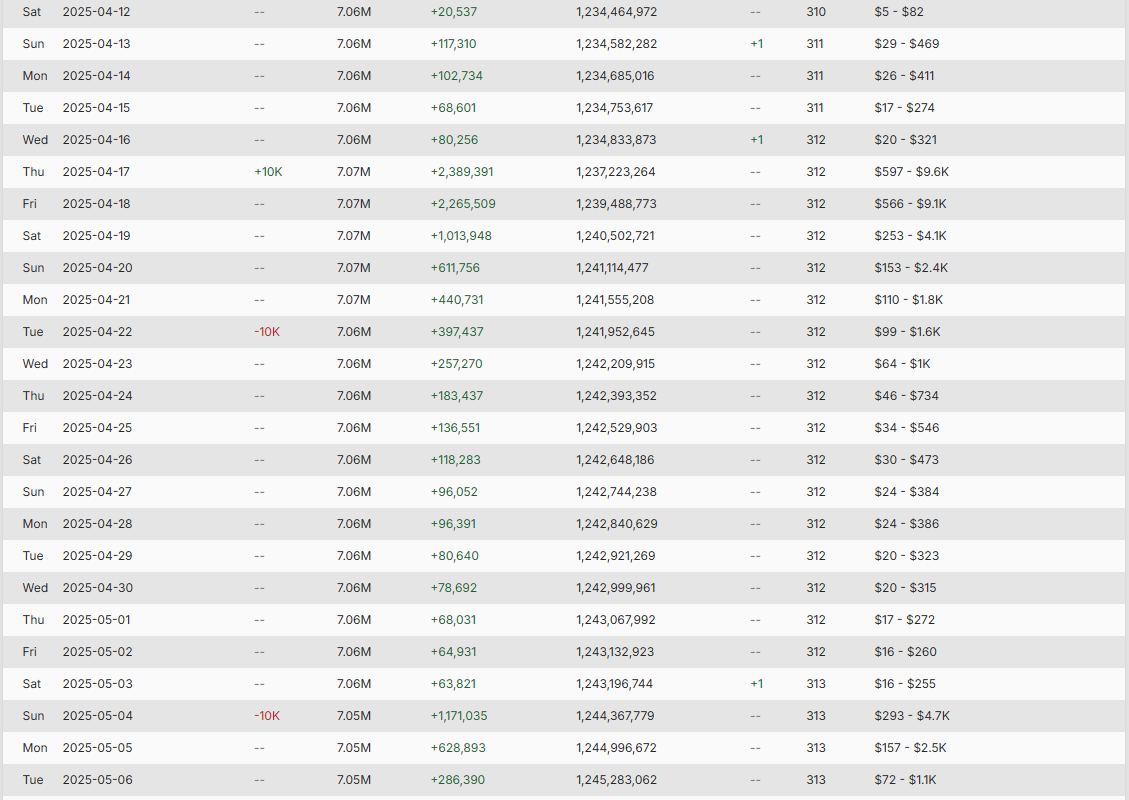Select the +397,437 views value
Viewport: 1129px width, 800px height.
pos(456,332)
